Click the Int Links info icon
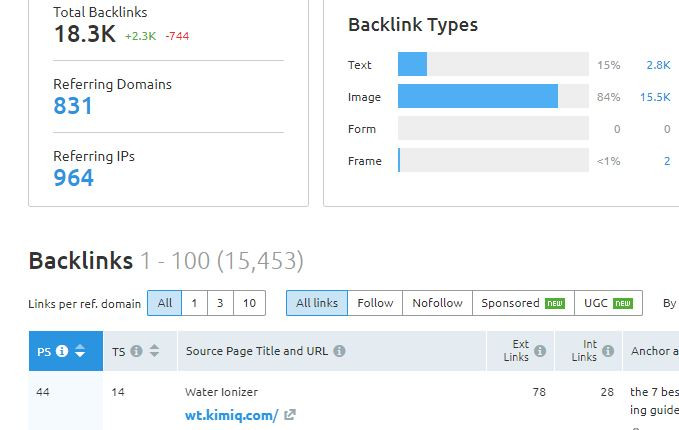Image resolution: width=679 pixels, height=430 pixels. [x=608, y=351]
